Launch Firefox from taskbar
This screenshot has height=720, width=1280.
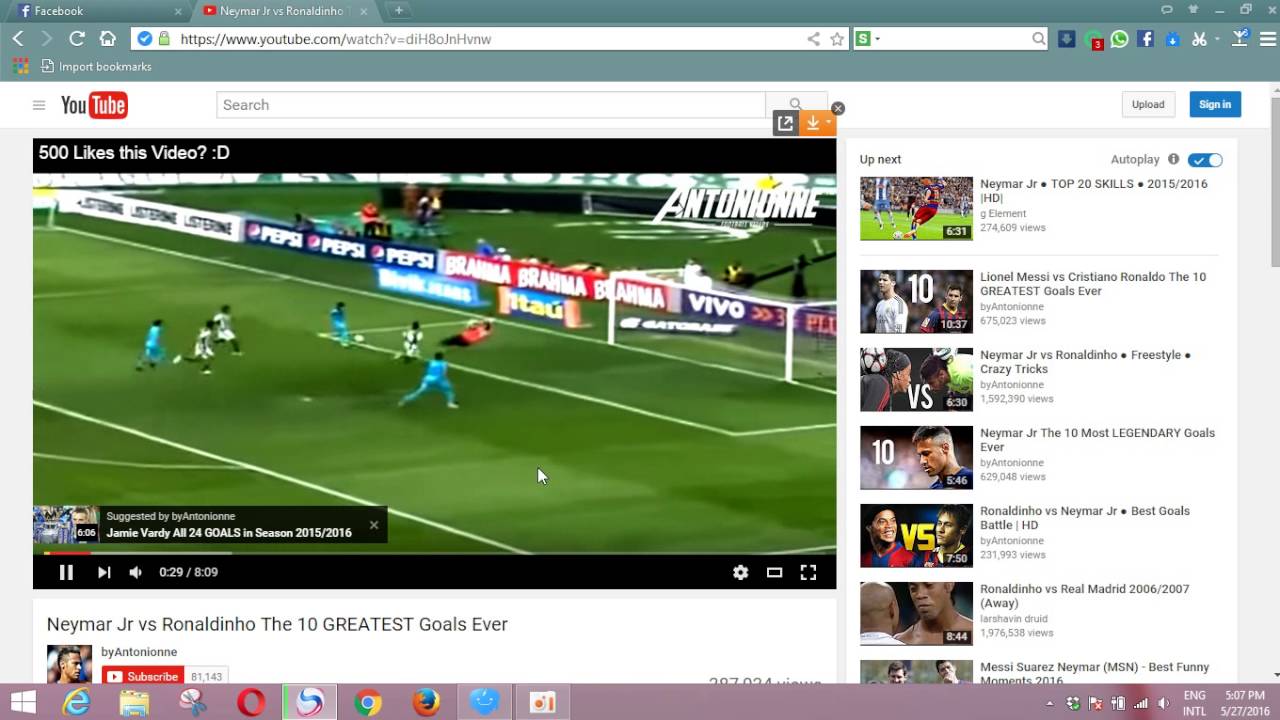coord(426,703)
